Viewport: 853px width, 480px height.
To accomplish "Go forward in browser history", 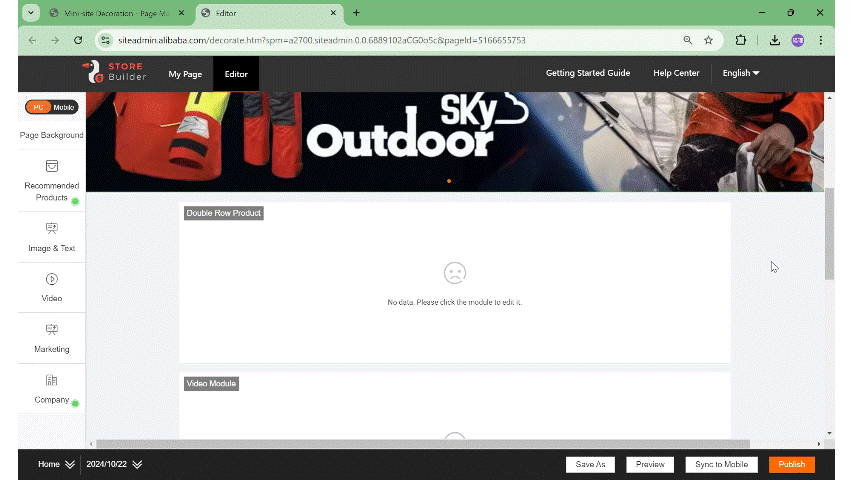I will [55, 40].
